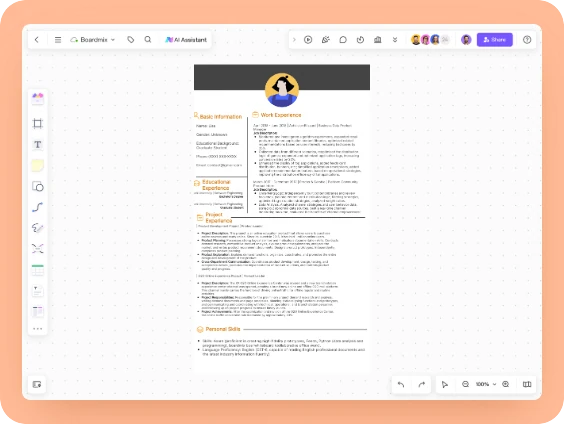The image size is (564, 424).
Task: Open the voting chart icon
Action: [x=377, y=40]
